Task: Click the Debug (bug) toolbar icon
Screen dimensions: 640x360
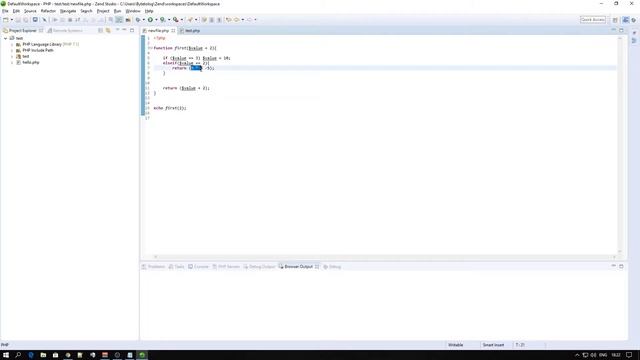Action: (x=138, y=20)
